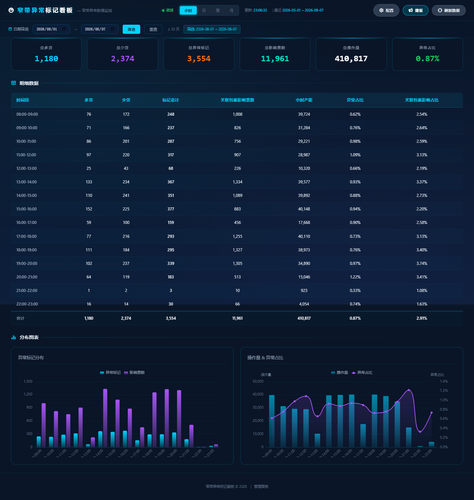The image size is (474, 500).
Task: Click the total 3,554 in the totals row
Action: coord(171,318)
